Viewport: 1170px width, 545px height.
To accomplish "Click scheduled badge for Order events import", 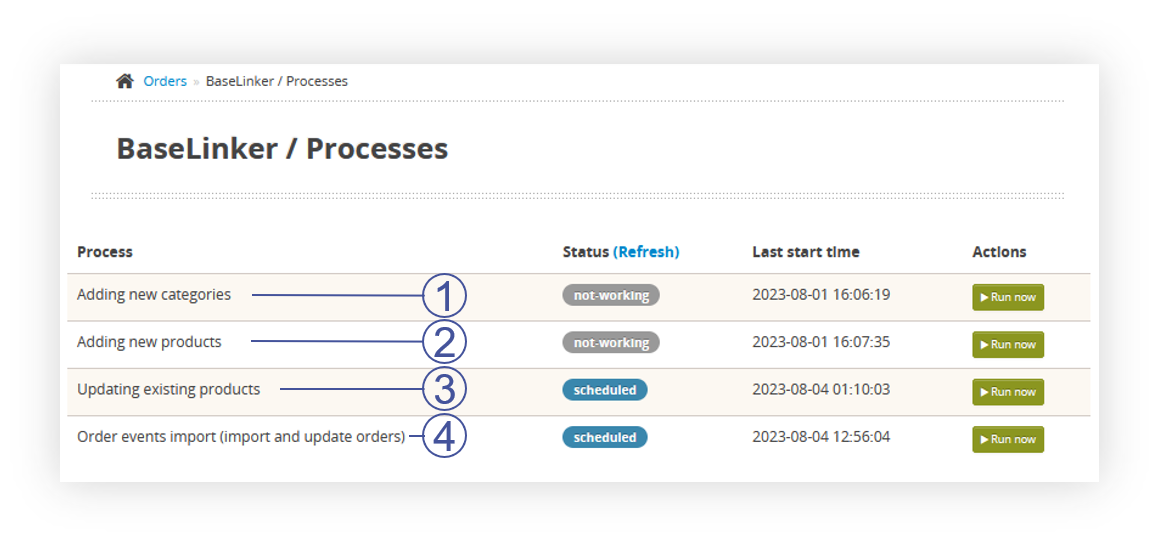I will click(605, 437).
